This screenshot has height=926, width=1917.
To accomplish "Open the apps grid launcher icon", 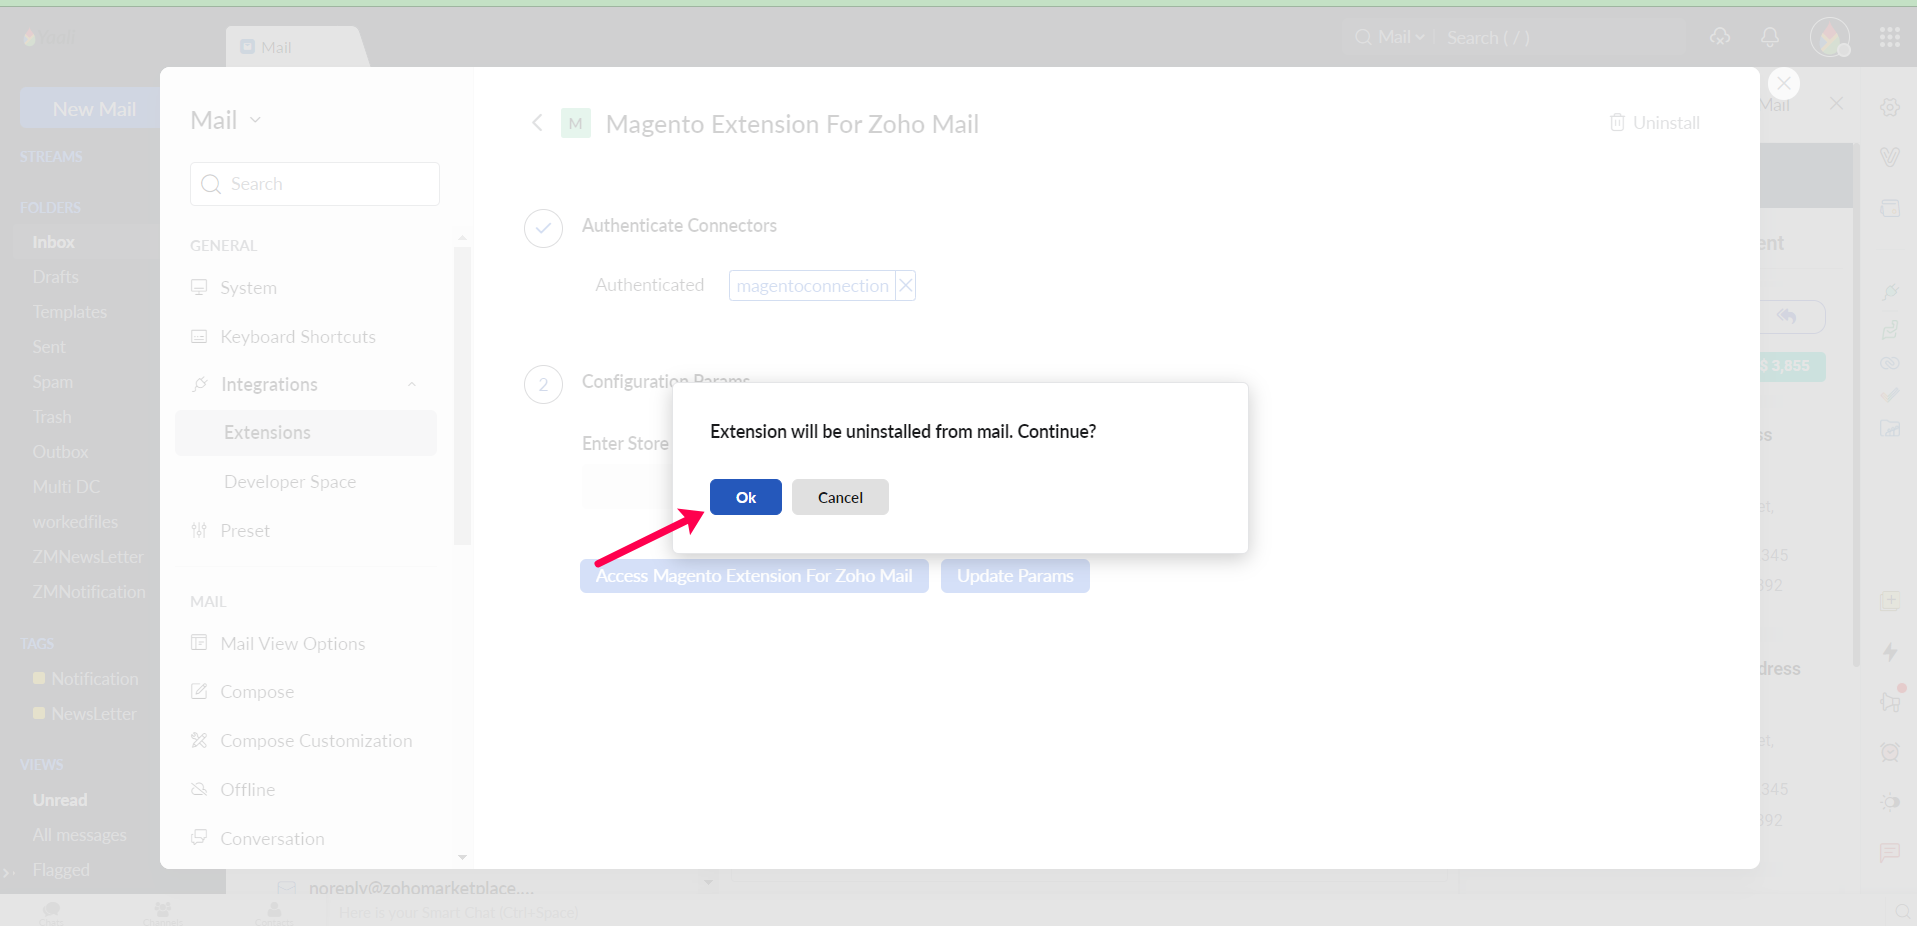I will 1889,38.
